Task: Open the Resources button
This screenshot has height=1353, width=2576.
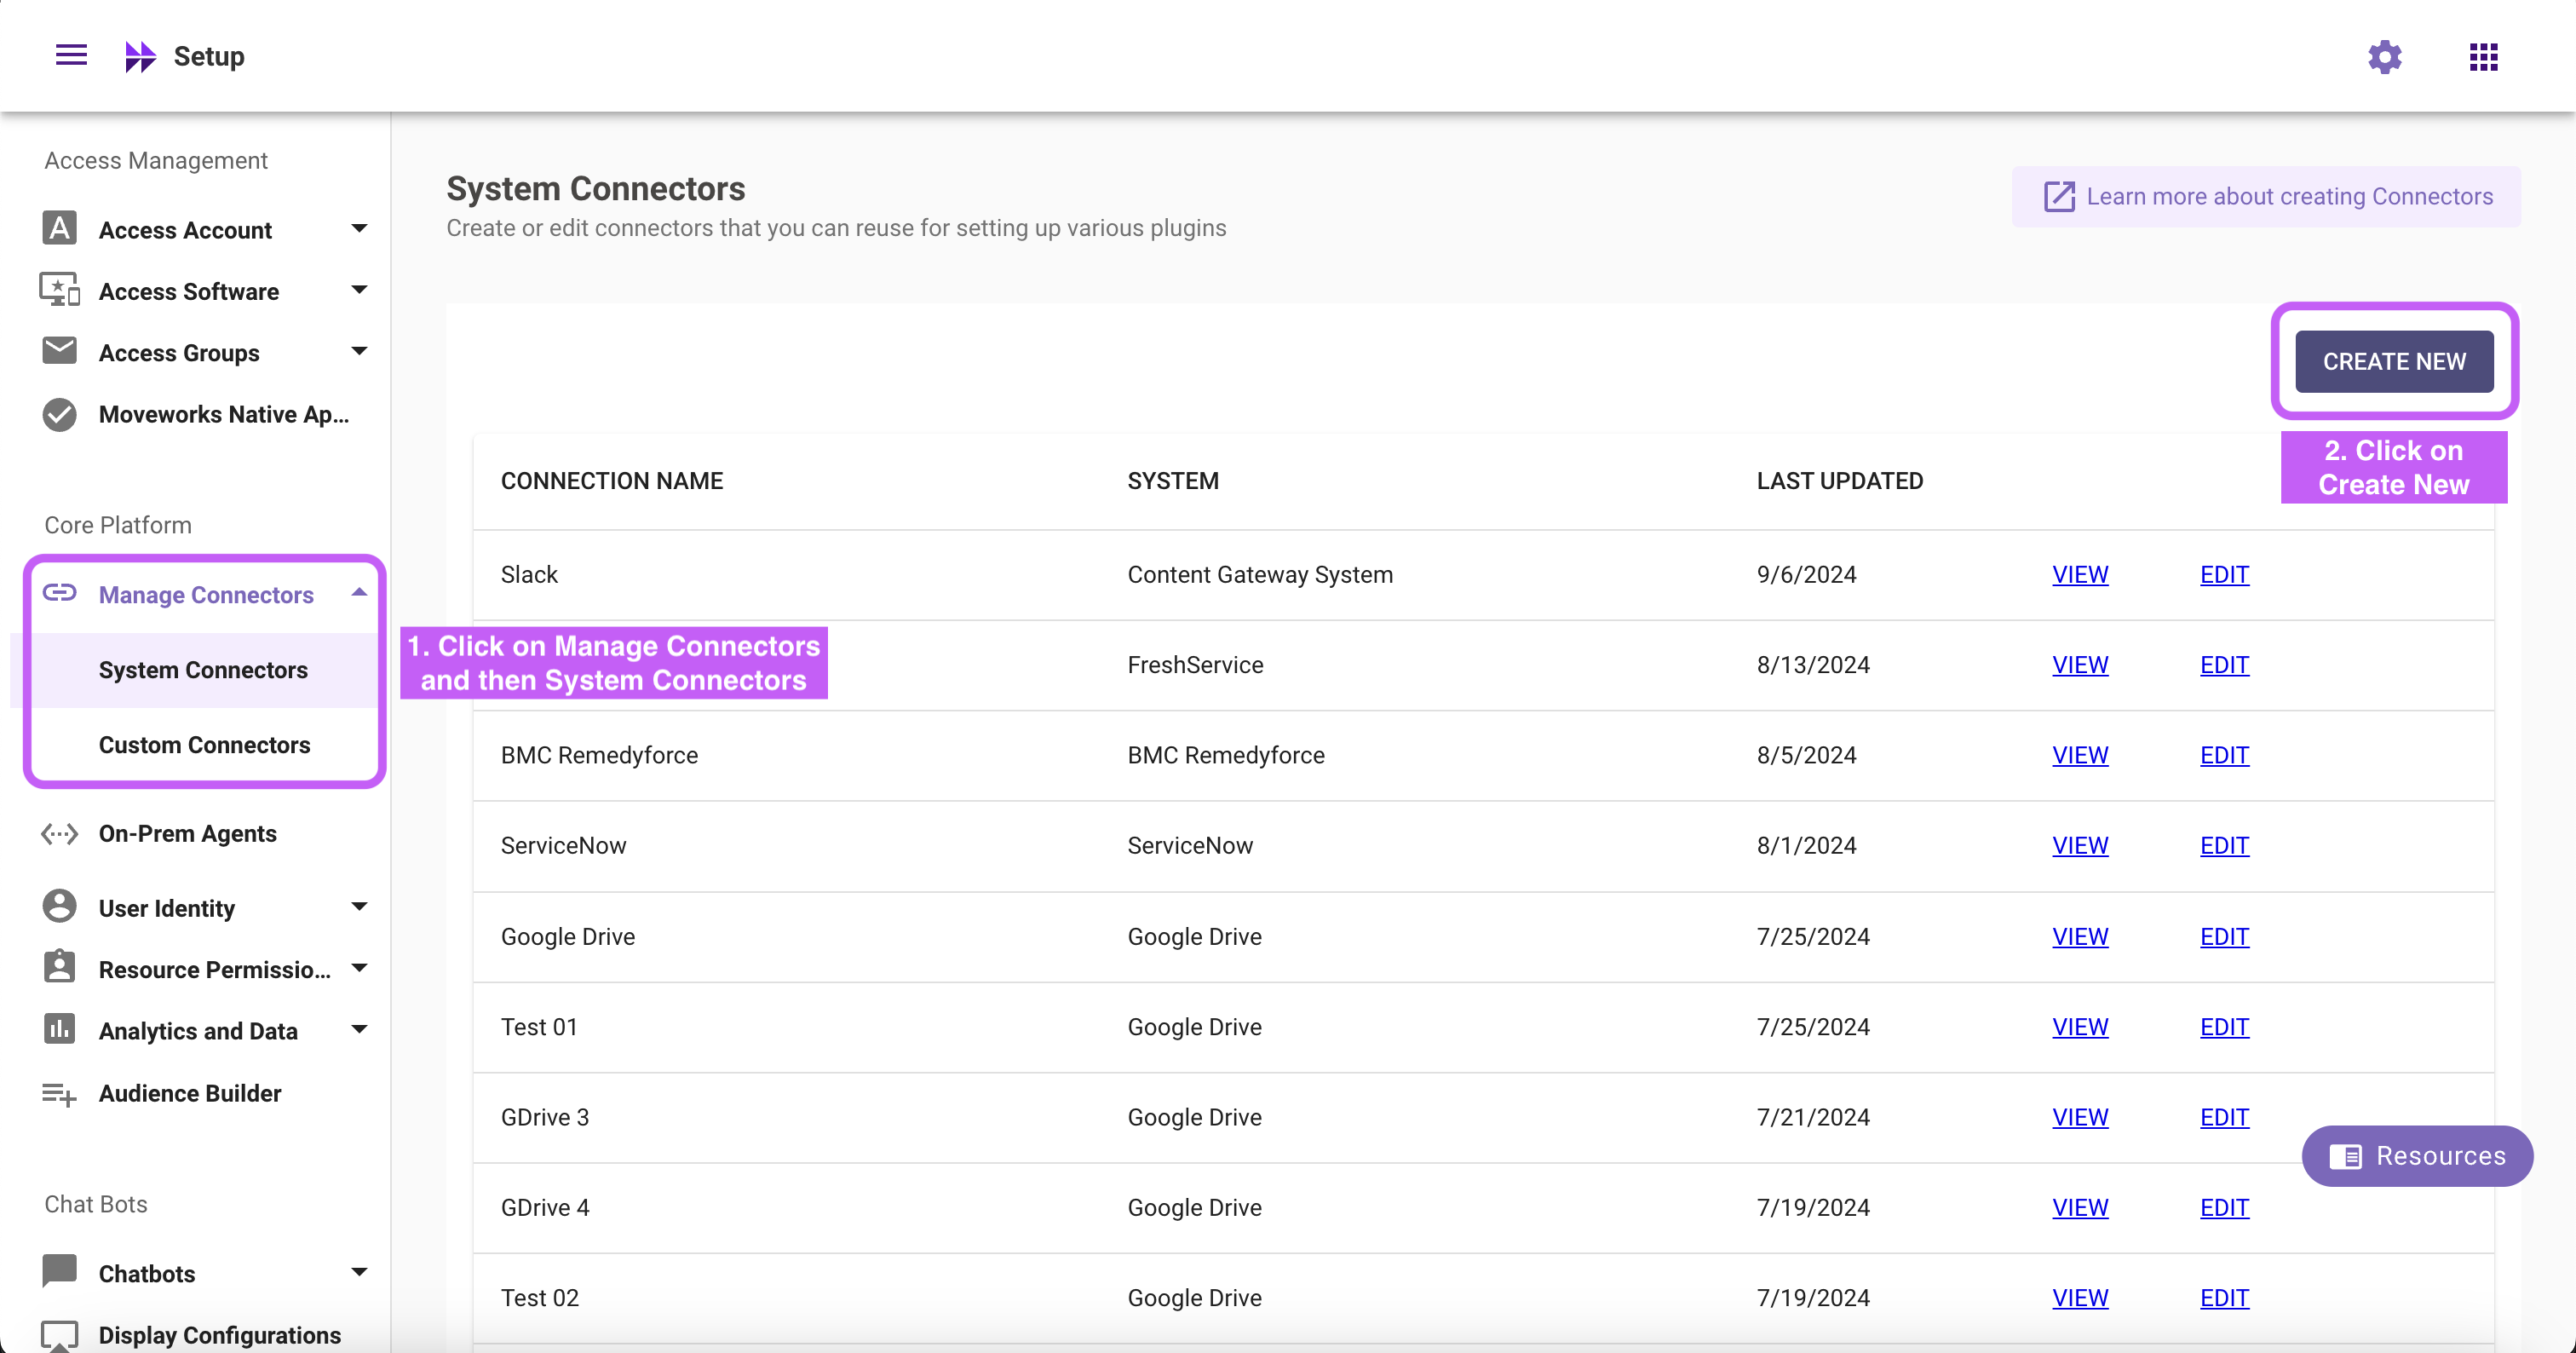Action: coord(2417,1156)
